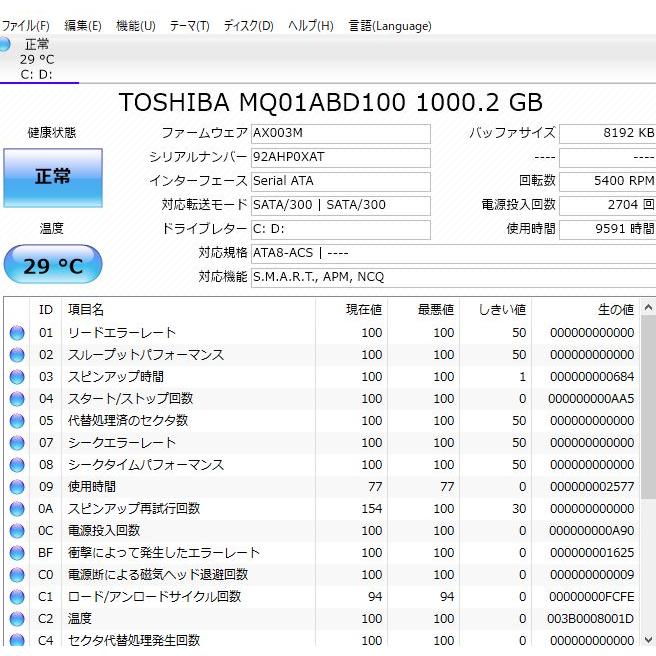Click the power-on hours value 9591 時間

coord(607,229)
